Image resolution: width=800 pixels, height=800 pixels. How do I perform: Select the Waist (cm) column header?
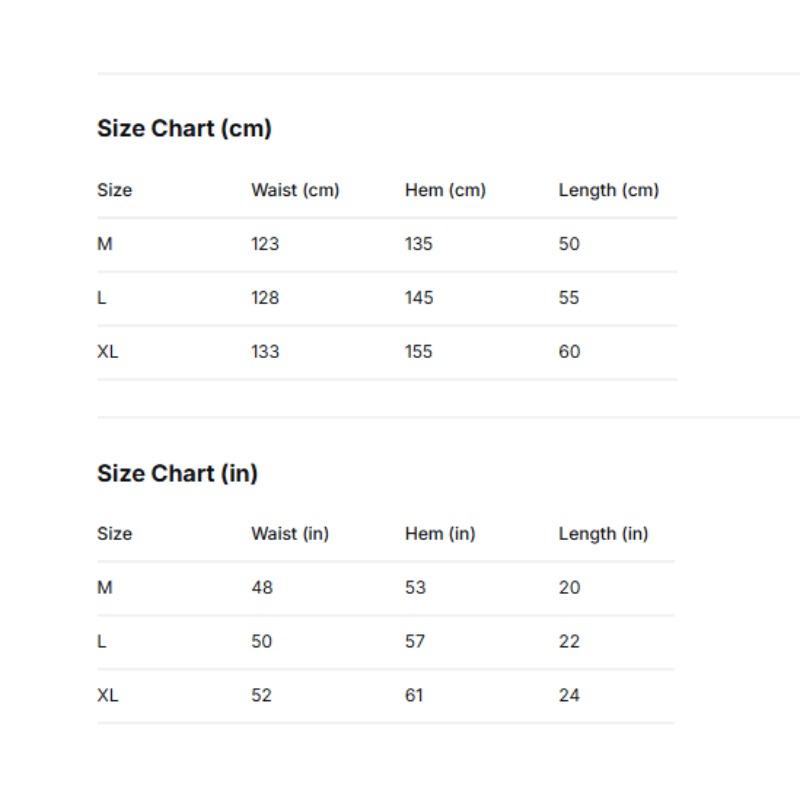[295, 190]
